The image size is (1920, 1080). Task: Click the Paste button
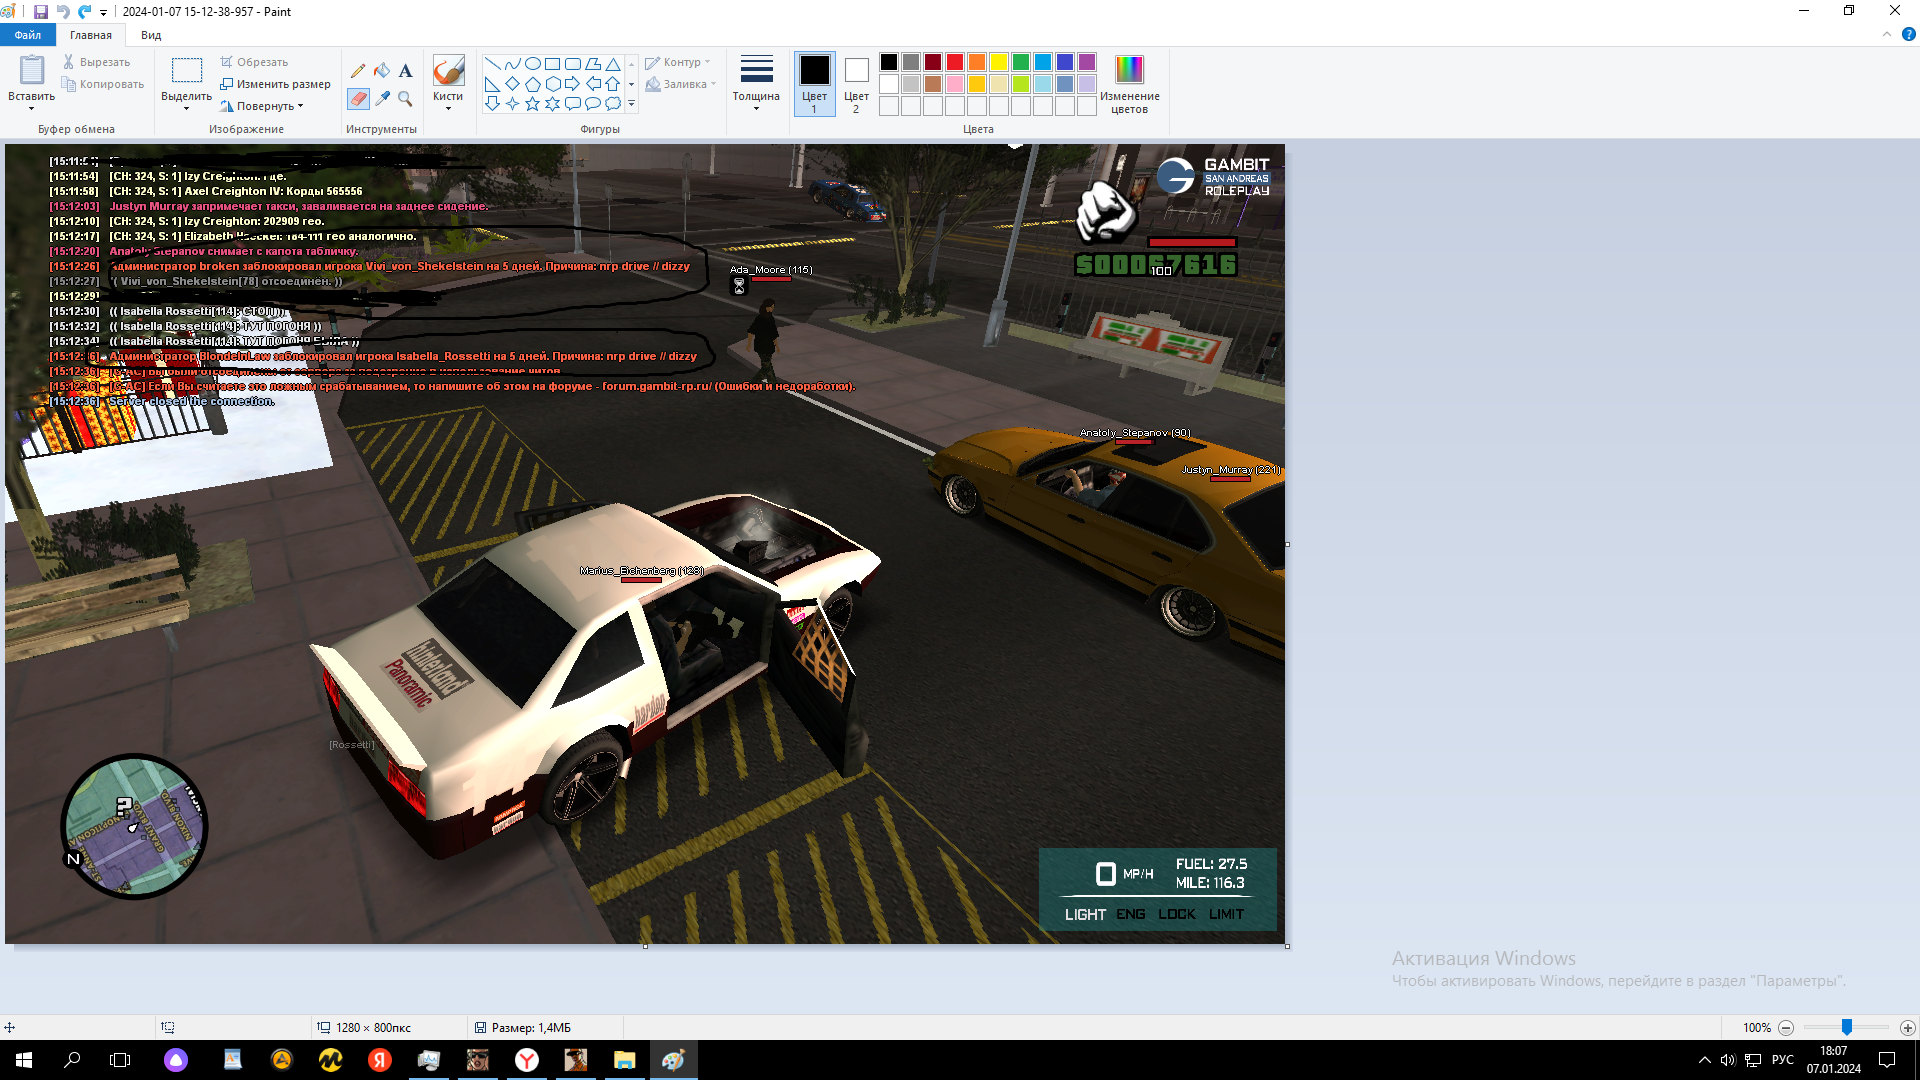(31, 72)
